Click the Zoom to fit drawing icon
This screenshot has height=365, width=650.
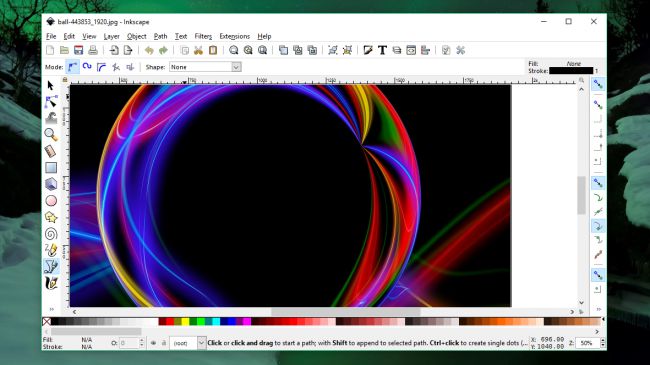[248, 50]
